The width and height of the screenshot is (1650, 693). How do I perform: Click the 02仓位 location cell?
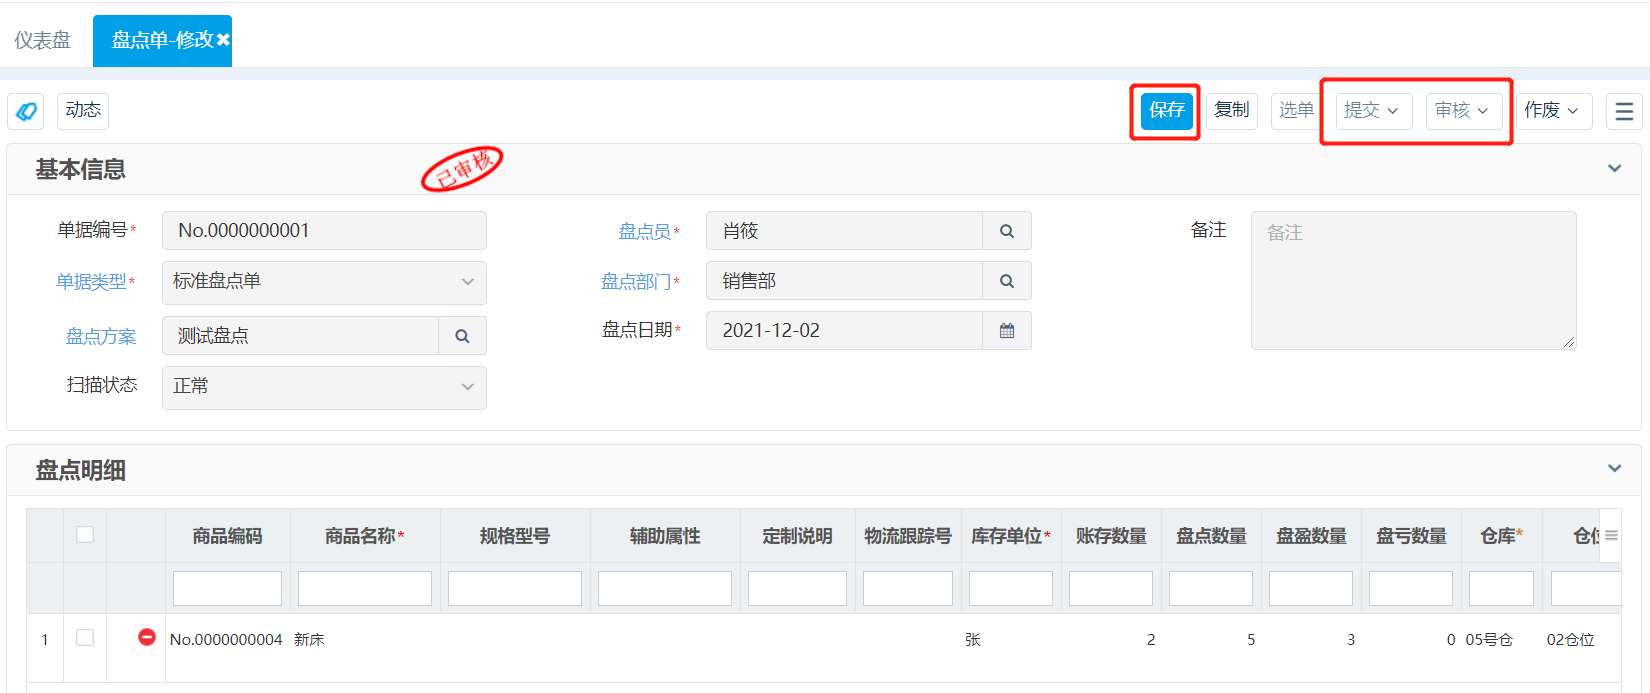pos(1570,640)
